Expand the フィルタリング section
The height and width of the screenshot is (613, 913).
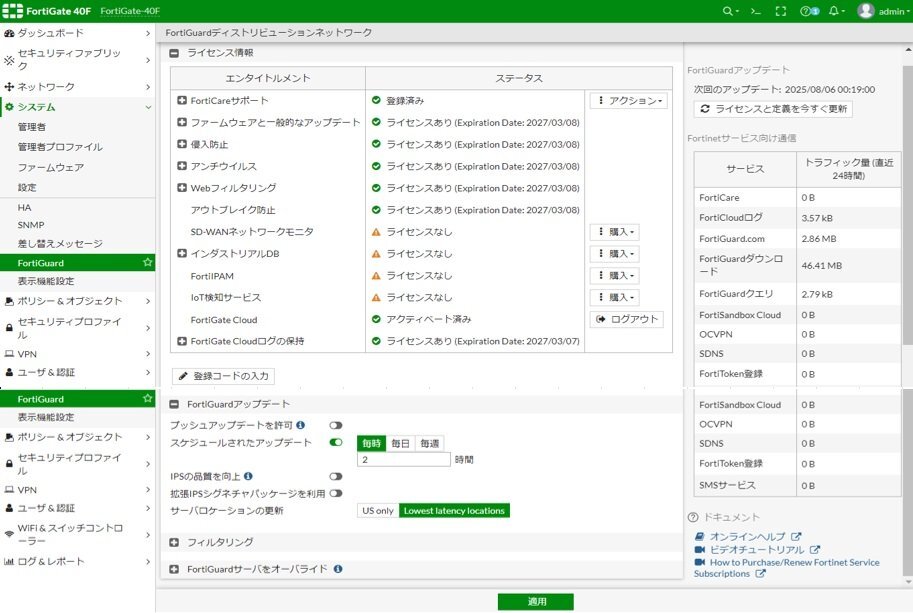174,542
